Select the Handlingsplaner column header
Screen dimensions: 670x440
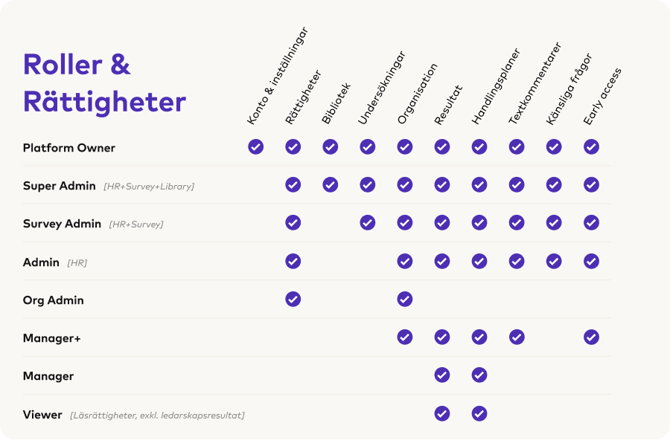[496, 87]
